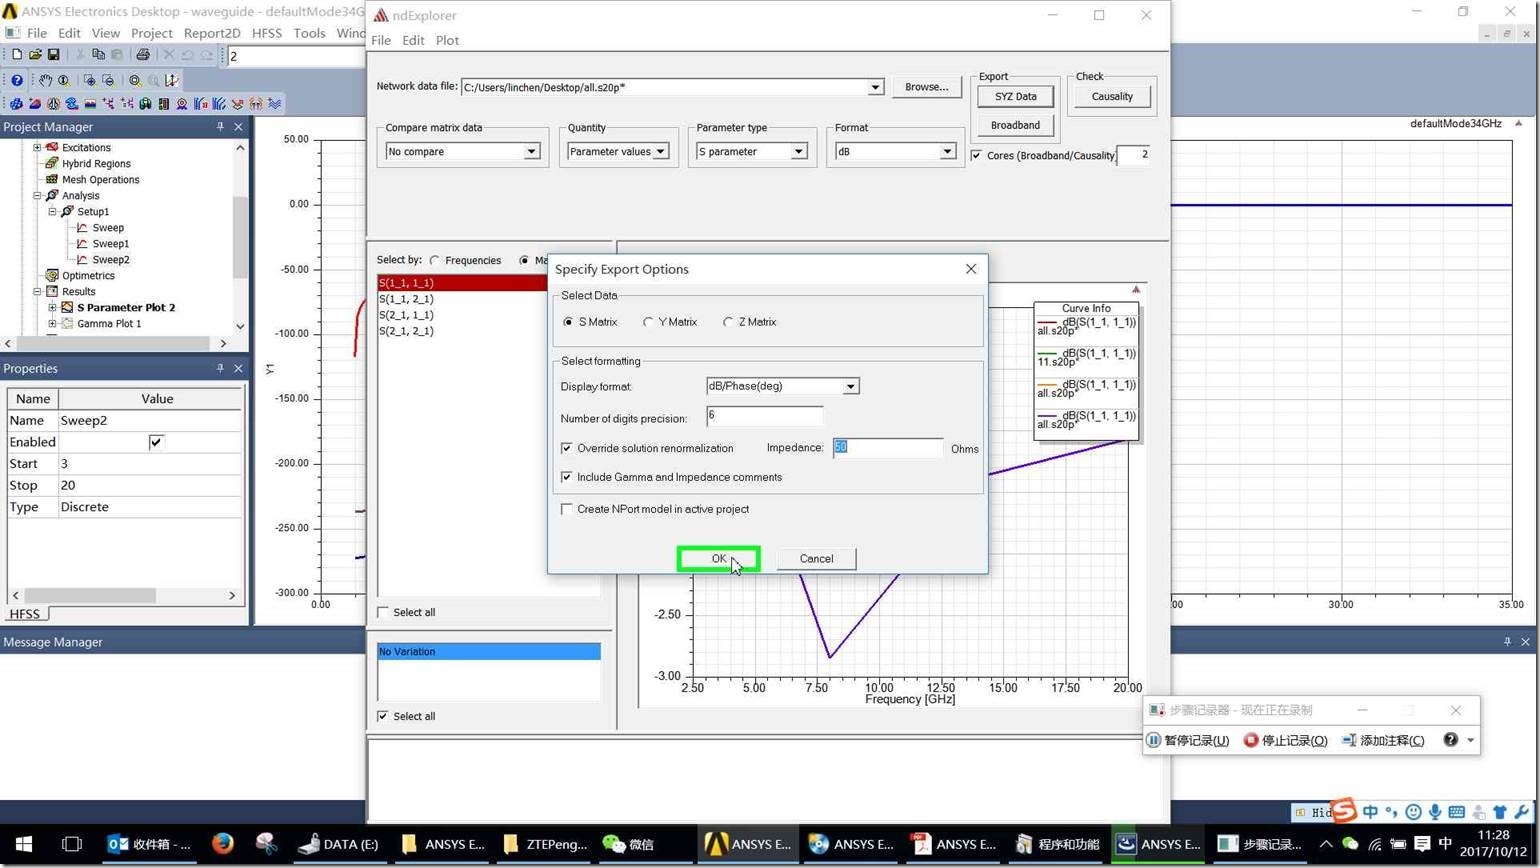Add comment in the Steps Recorder
Screen dimensions: 1540x868
(1383, 740)
